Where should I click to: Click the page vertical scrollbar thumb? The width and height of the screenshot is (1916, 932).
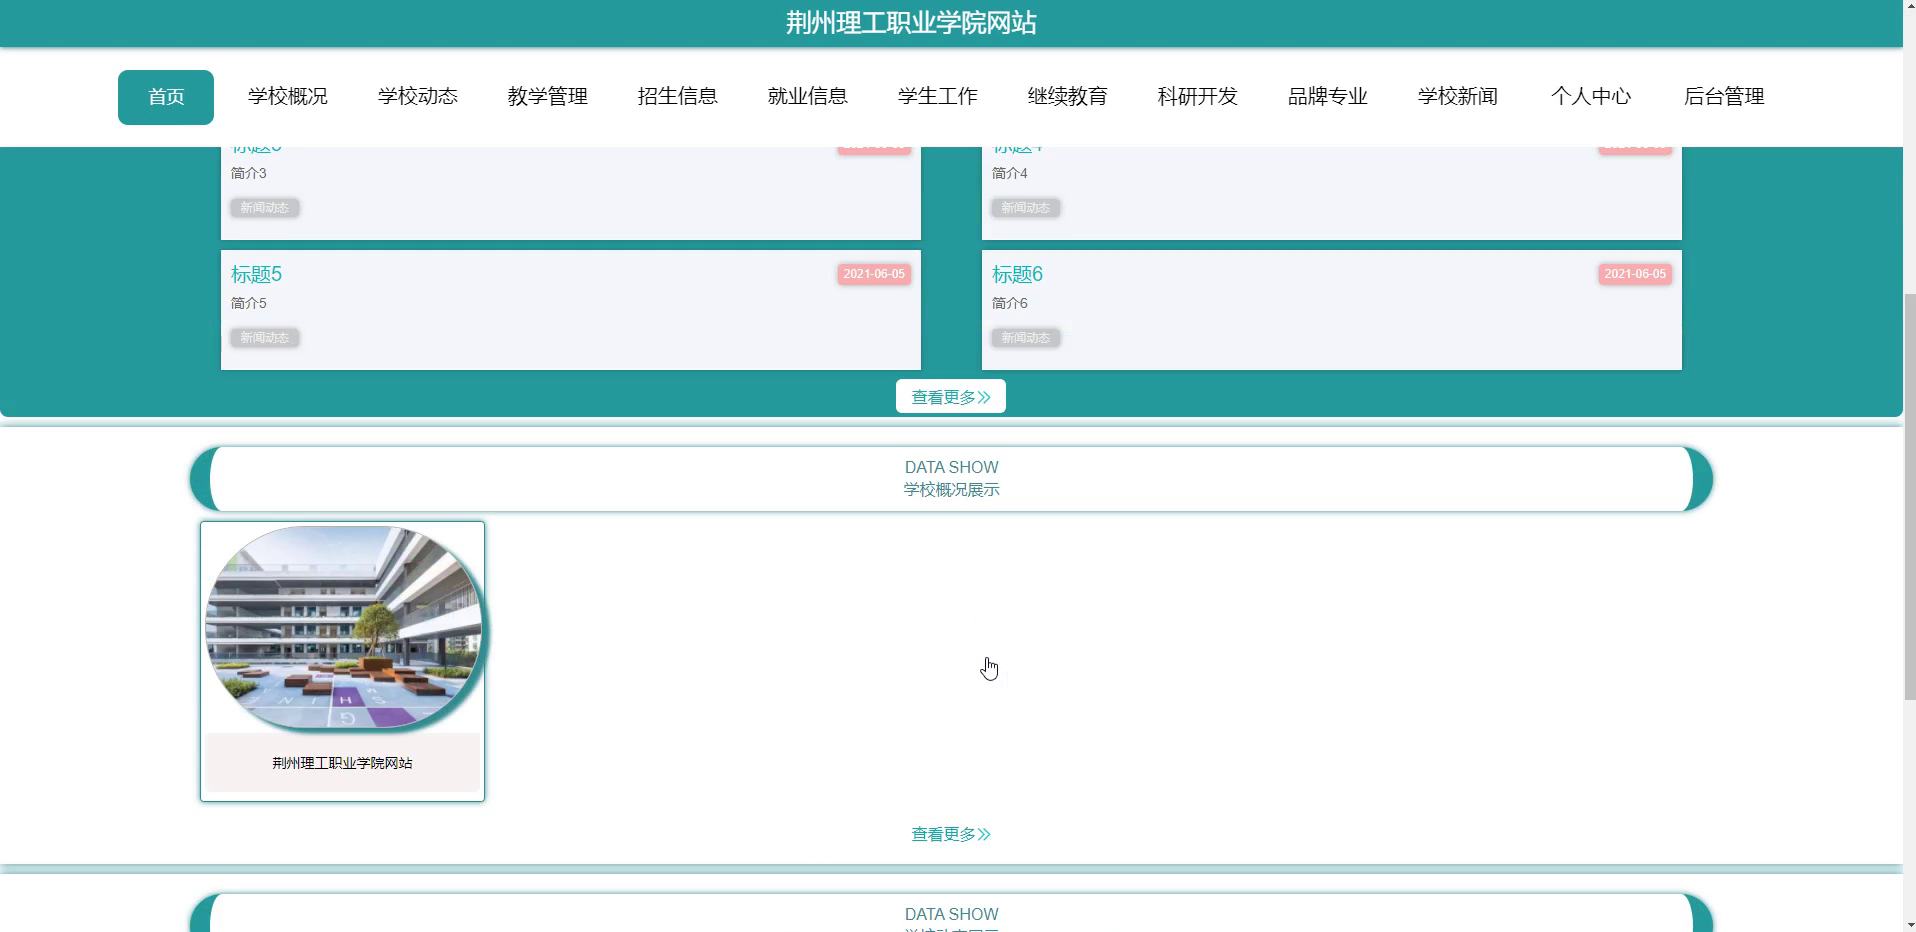[x=1909, y=496]
